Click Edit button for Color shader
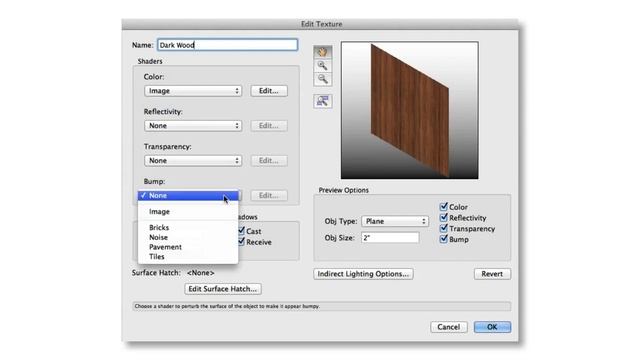The image size is (640, 360). [269, 91]
